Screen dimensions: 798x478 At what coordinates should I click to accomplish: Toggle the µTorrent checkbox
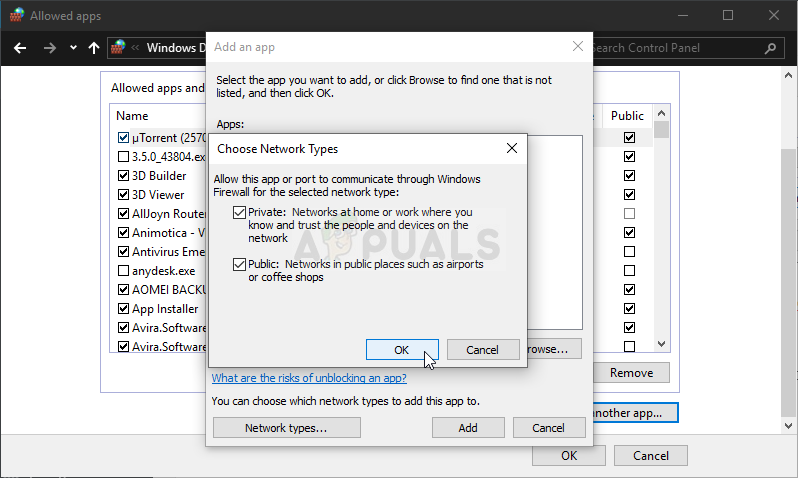(x=123, y=137)
